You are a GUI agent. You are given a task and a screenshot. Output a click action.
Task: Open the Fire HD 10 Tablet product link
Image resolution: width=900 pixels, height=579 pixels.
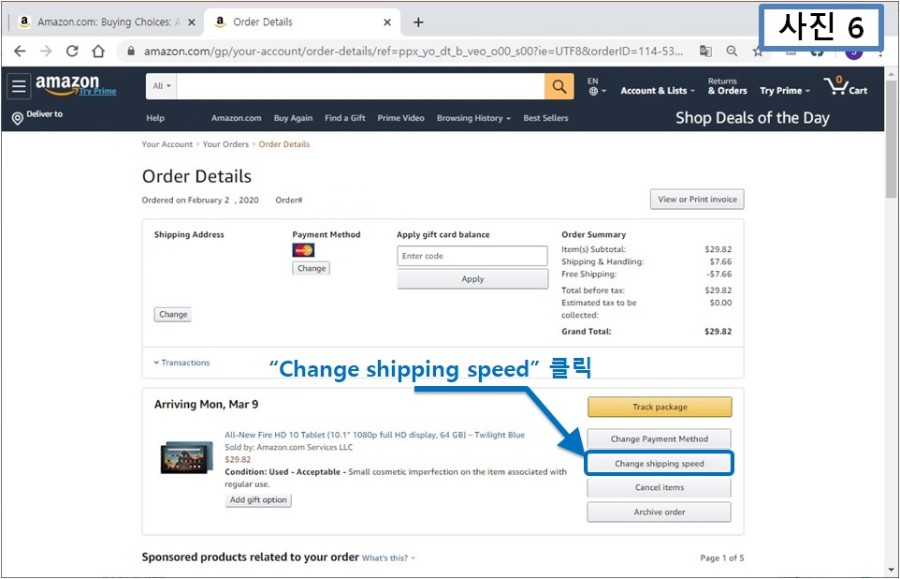374,435
